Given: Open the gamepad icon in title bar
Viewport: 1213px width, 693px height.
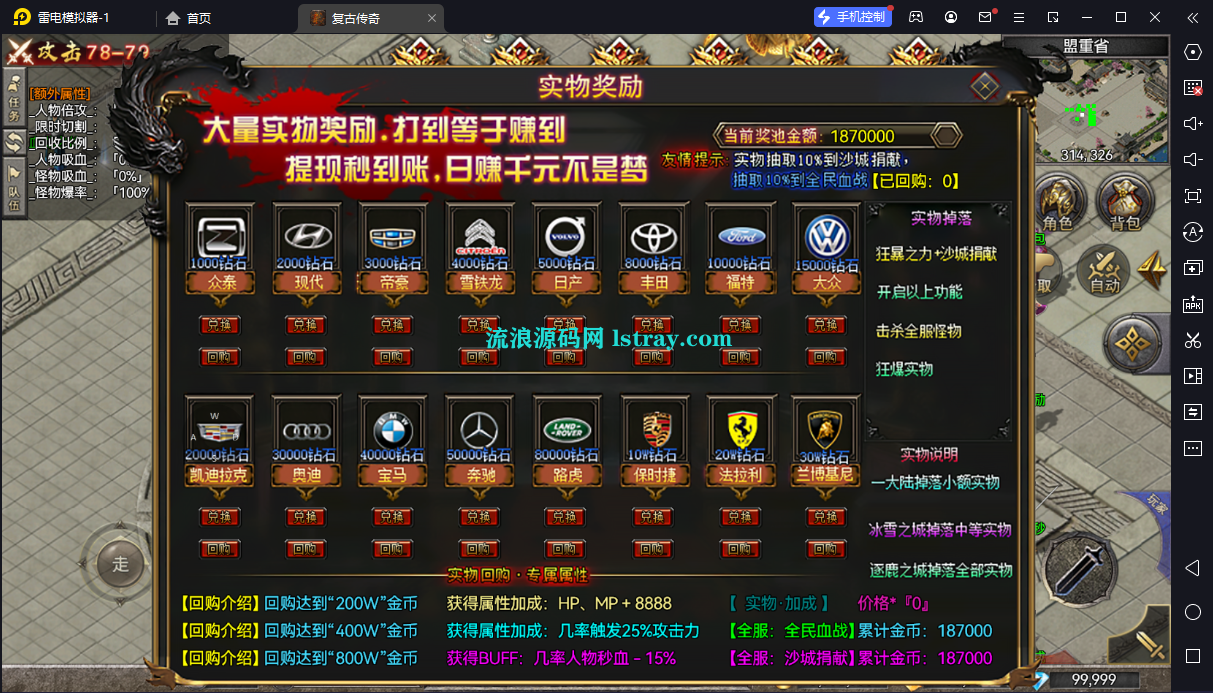Looking at the screenshot, I should pos(916,17).
